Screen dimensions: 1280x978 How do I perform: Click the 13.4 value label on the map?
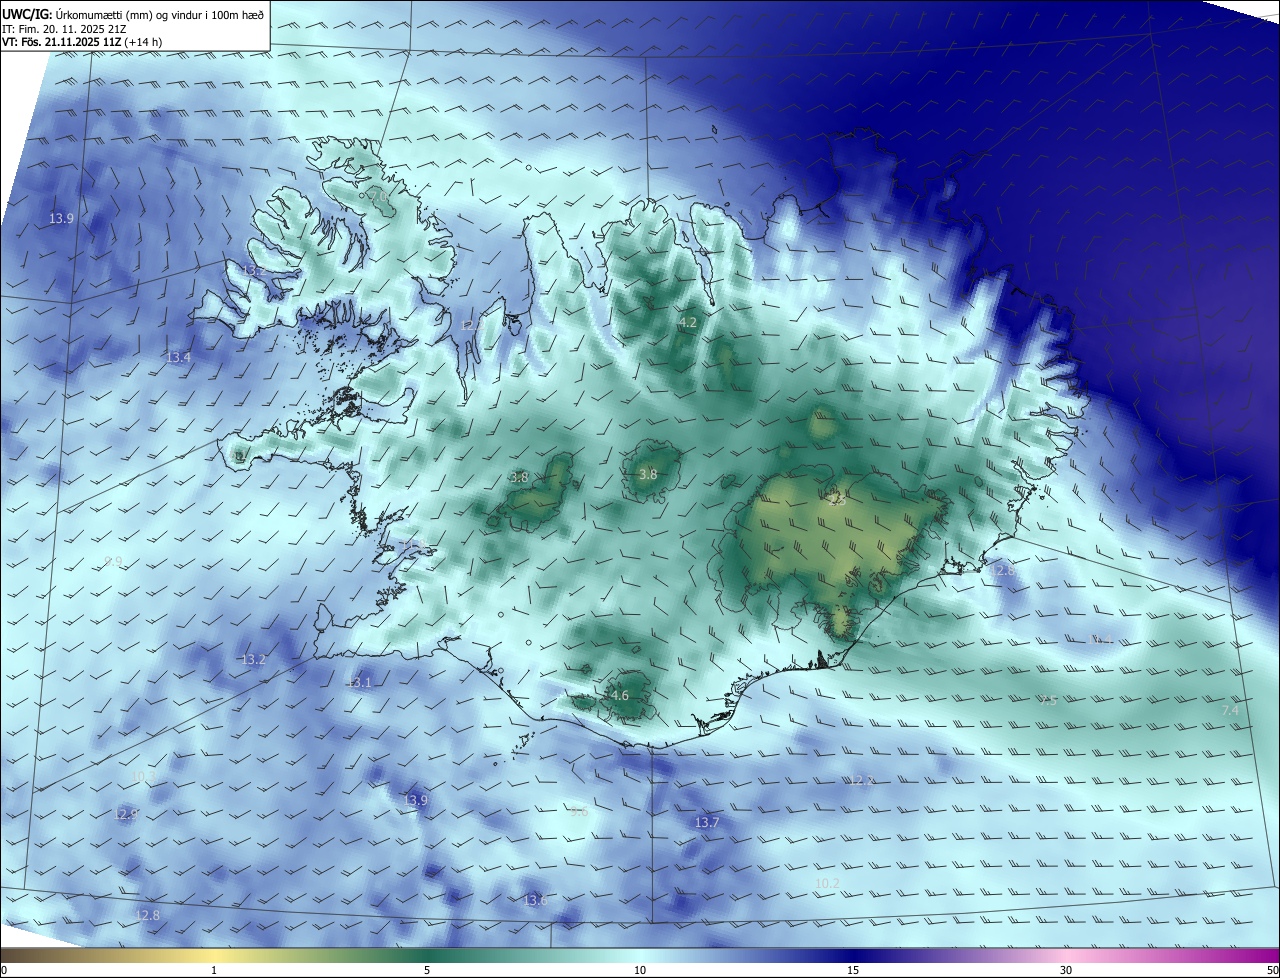click(x=178, y=357)
